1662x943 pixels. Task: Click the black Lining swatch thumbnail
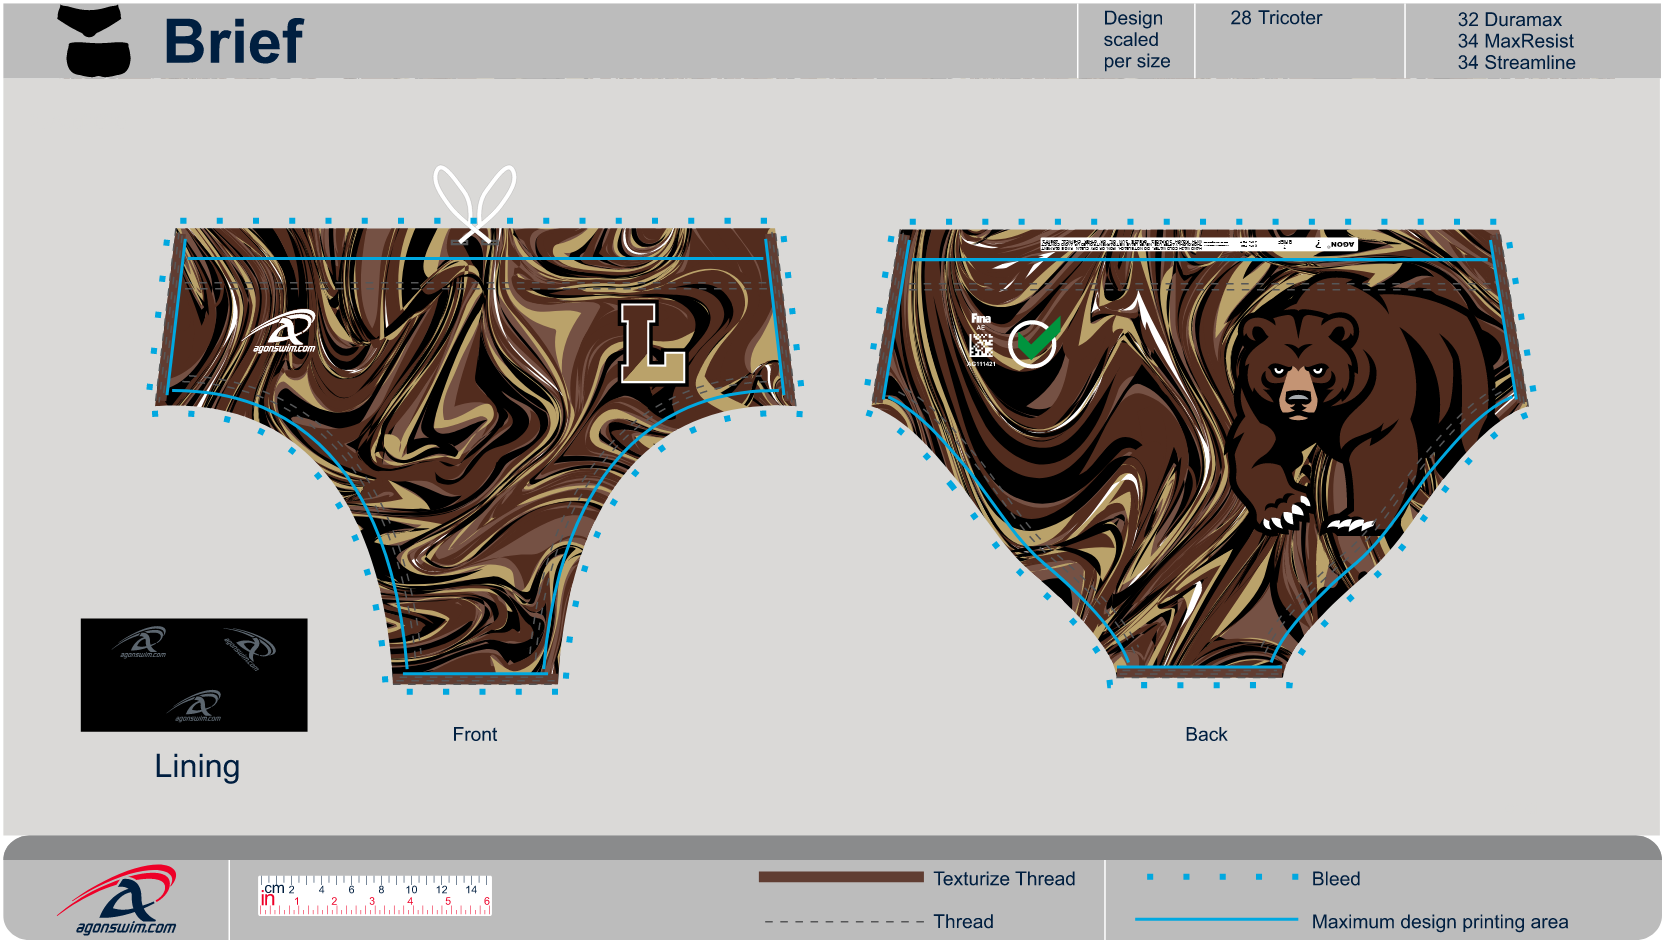[x=194, y=675]
